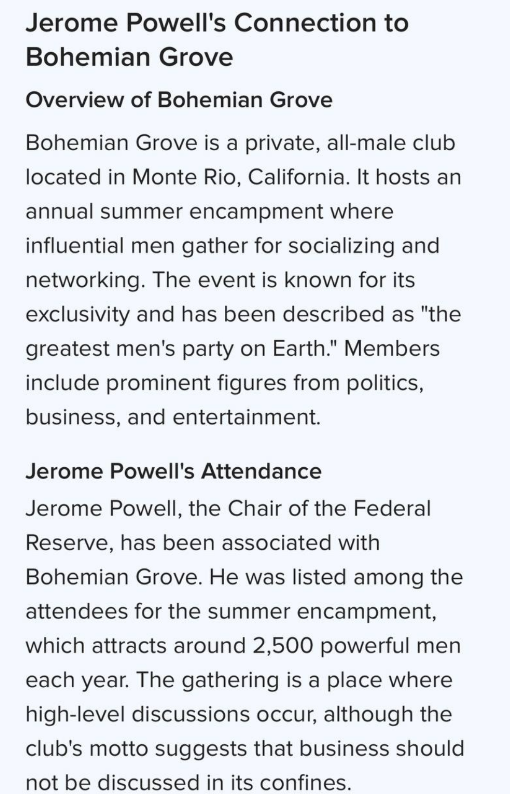Viewport: 510px width, 794px height.
Task: Click the words 'powerful men each year'
Action: point(243,663)
